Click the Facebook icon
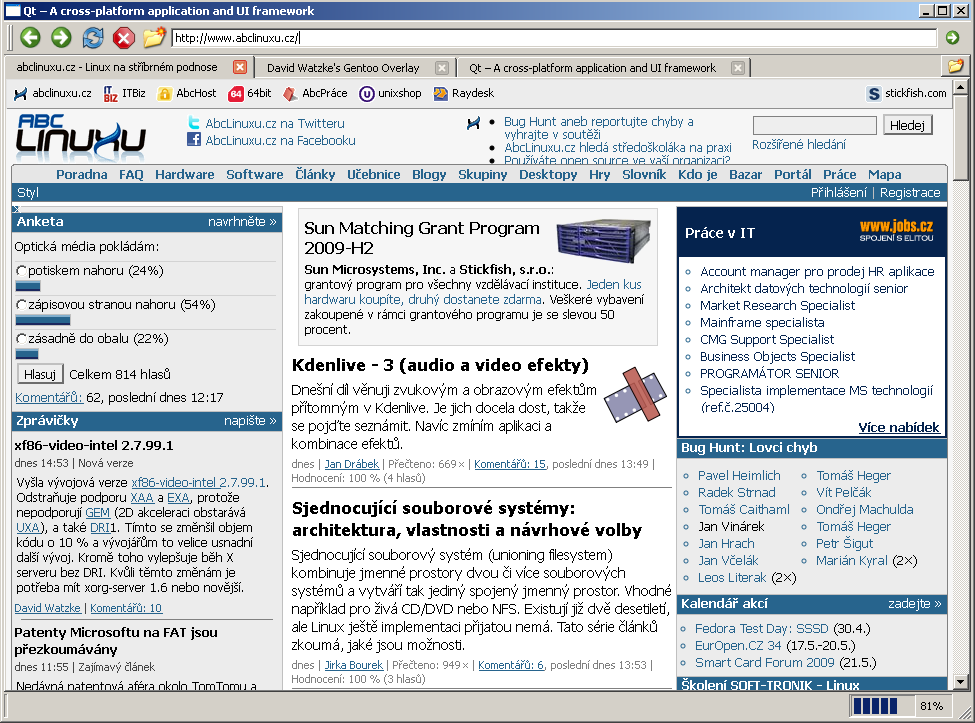 pyautogui.click(x=194, y=139)
